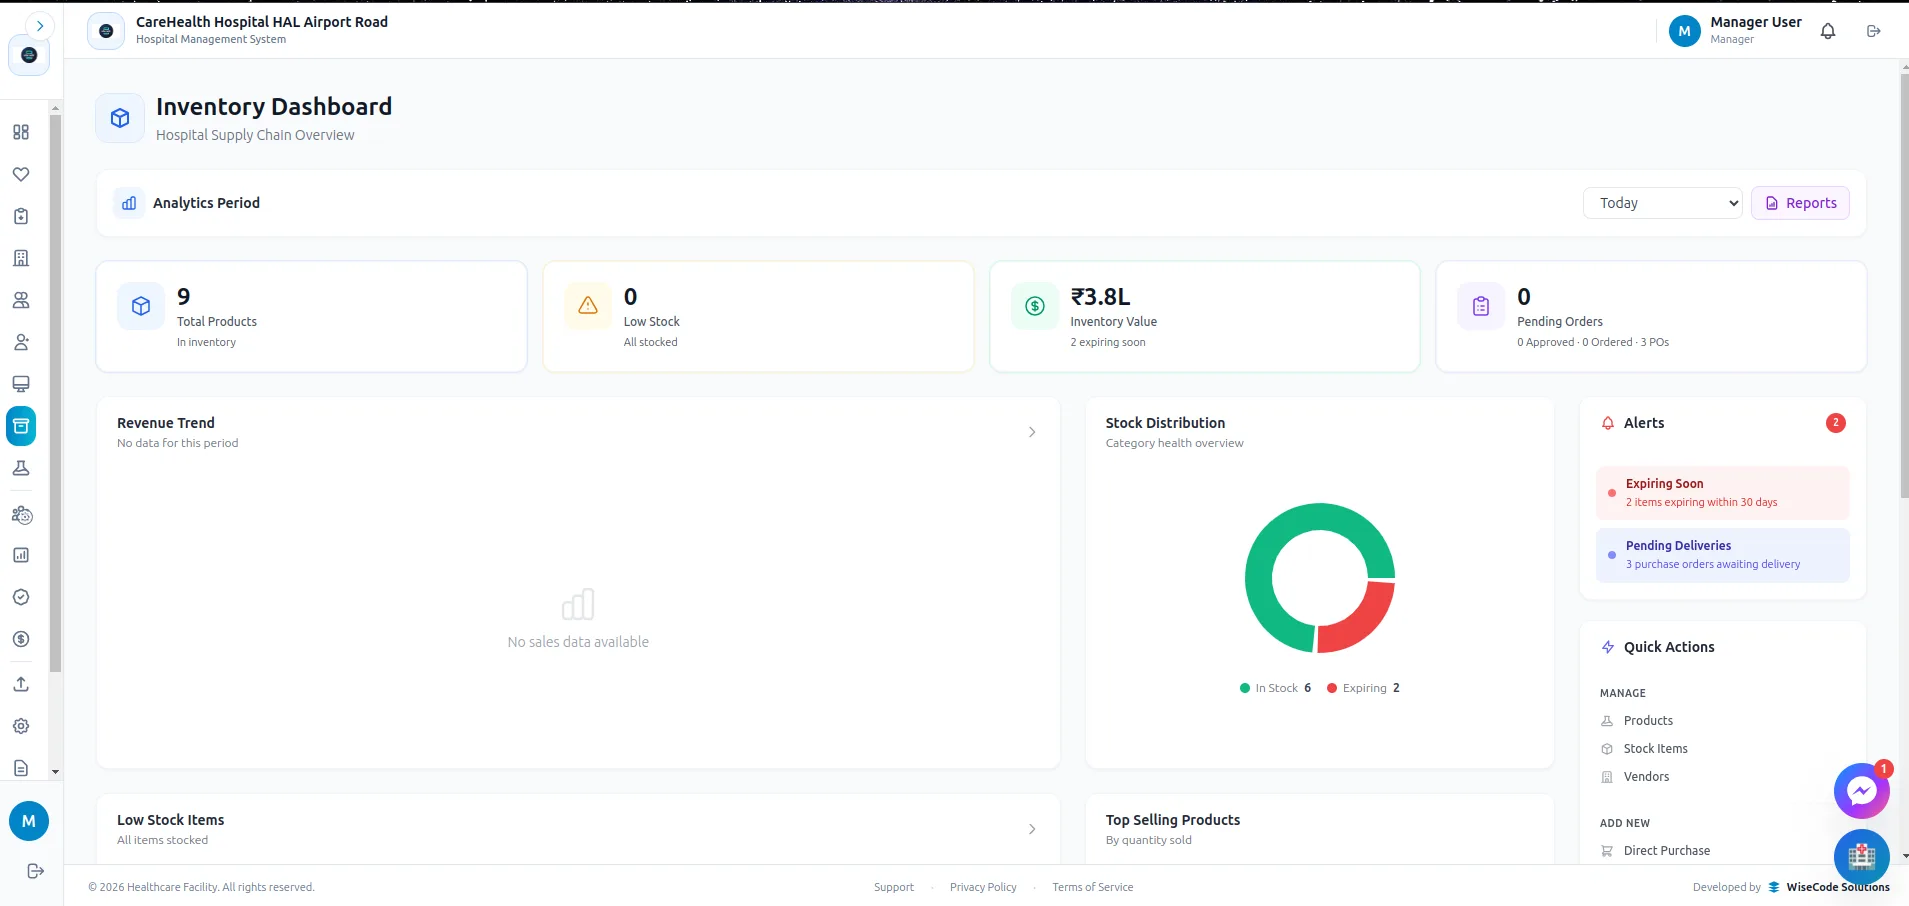
Task: Open the notifications bell icon
Action: tap(1828, 31)
